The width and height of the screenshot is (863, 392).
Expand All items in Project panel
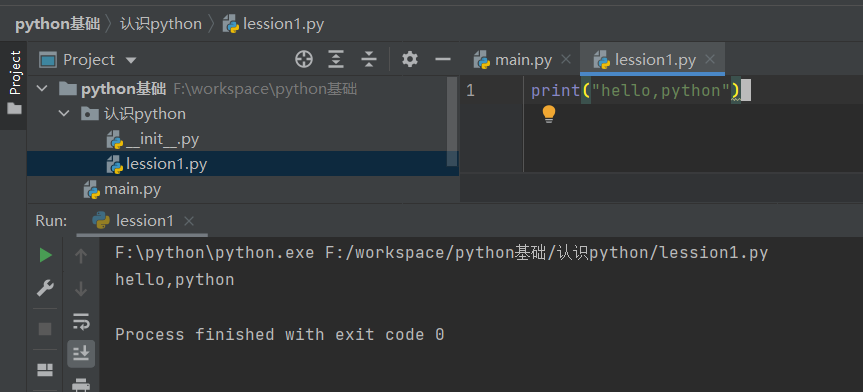[x=336, y=59]
